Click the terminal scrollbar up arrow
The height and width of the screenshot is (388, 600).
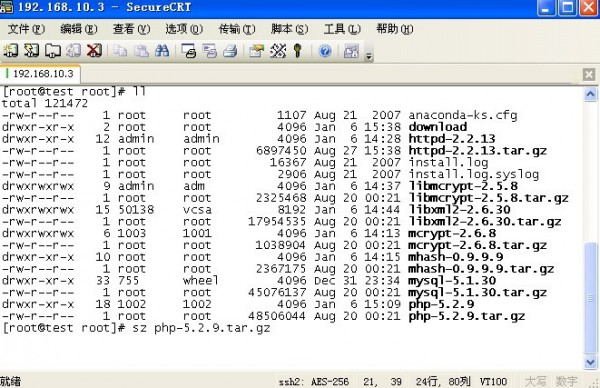(x=590, y=94)
